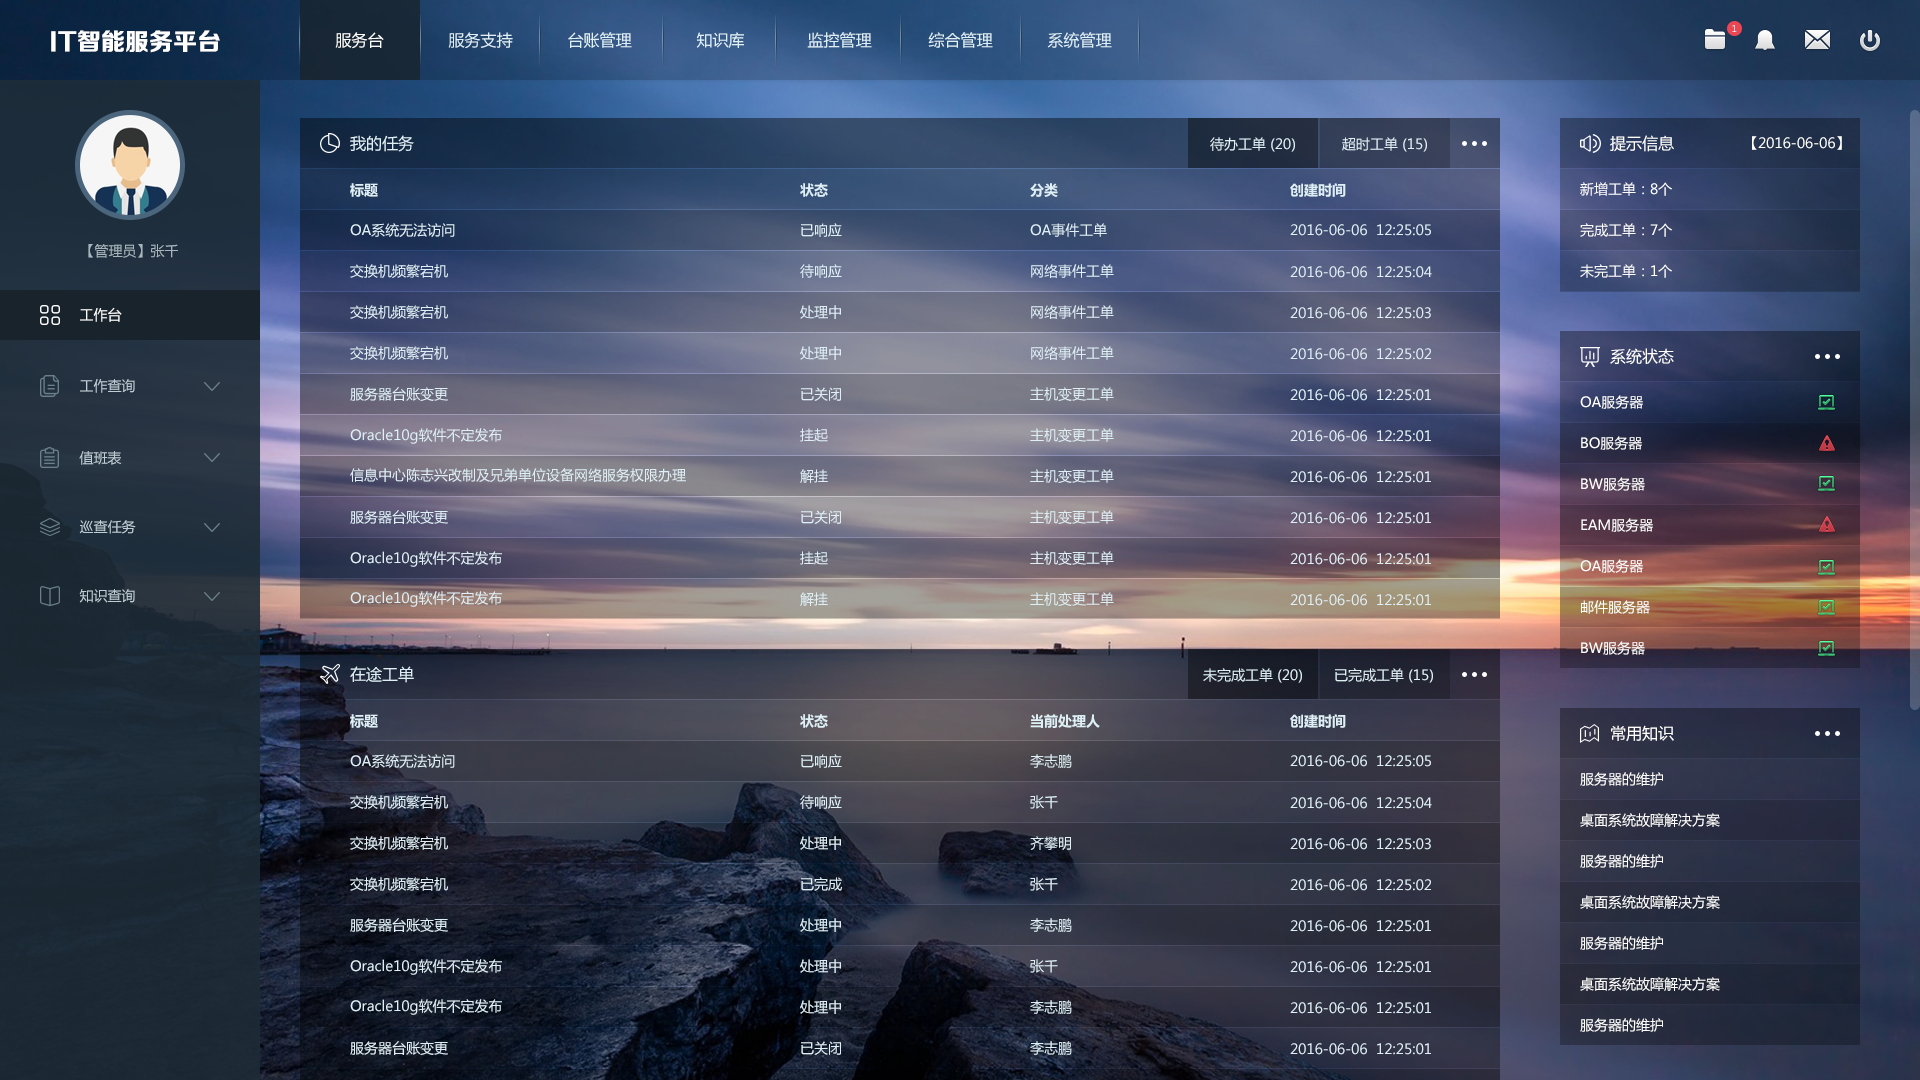Click the user avatar picture
Viewport: 1920px width, 1080px height.
pos(130,165)
